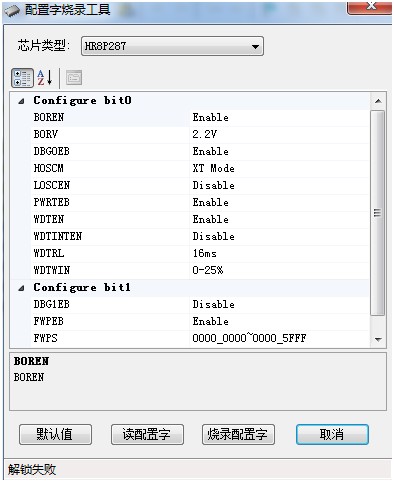Select the FWPEB property row

201,322
